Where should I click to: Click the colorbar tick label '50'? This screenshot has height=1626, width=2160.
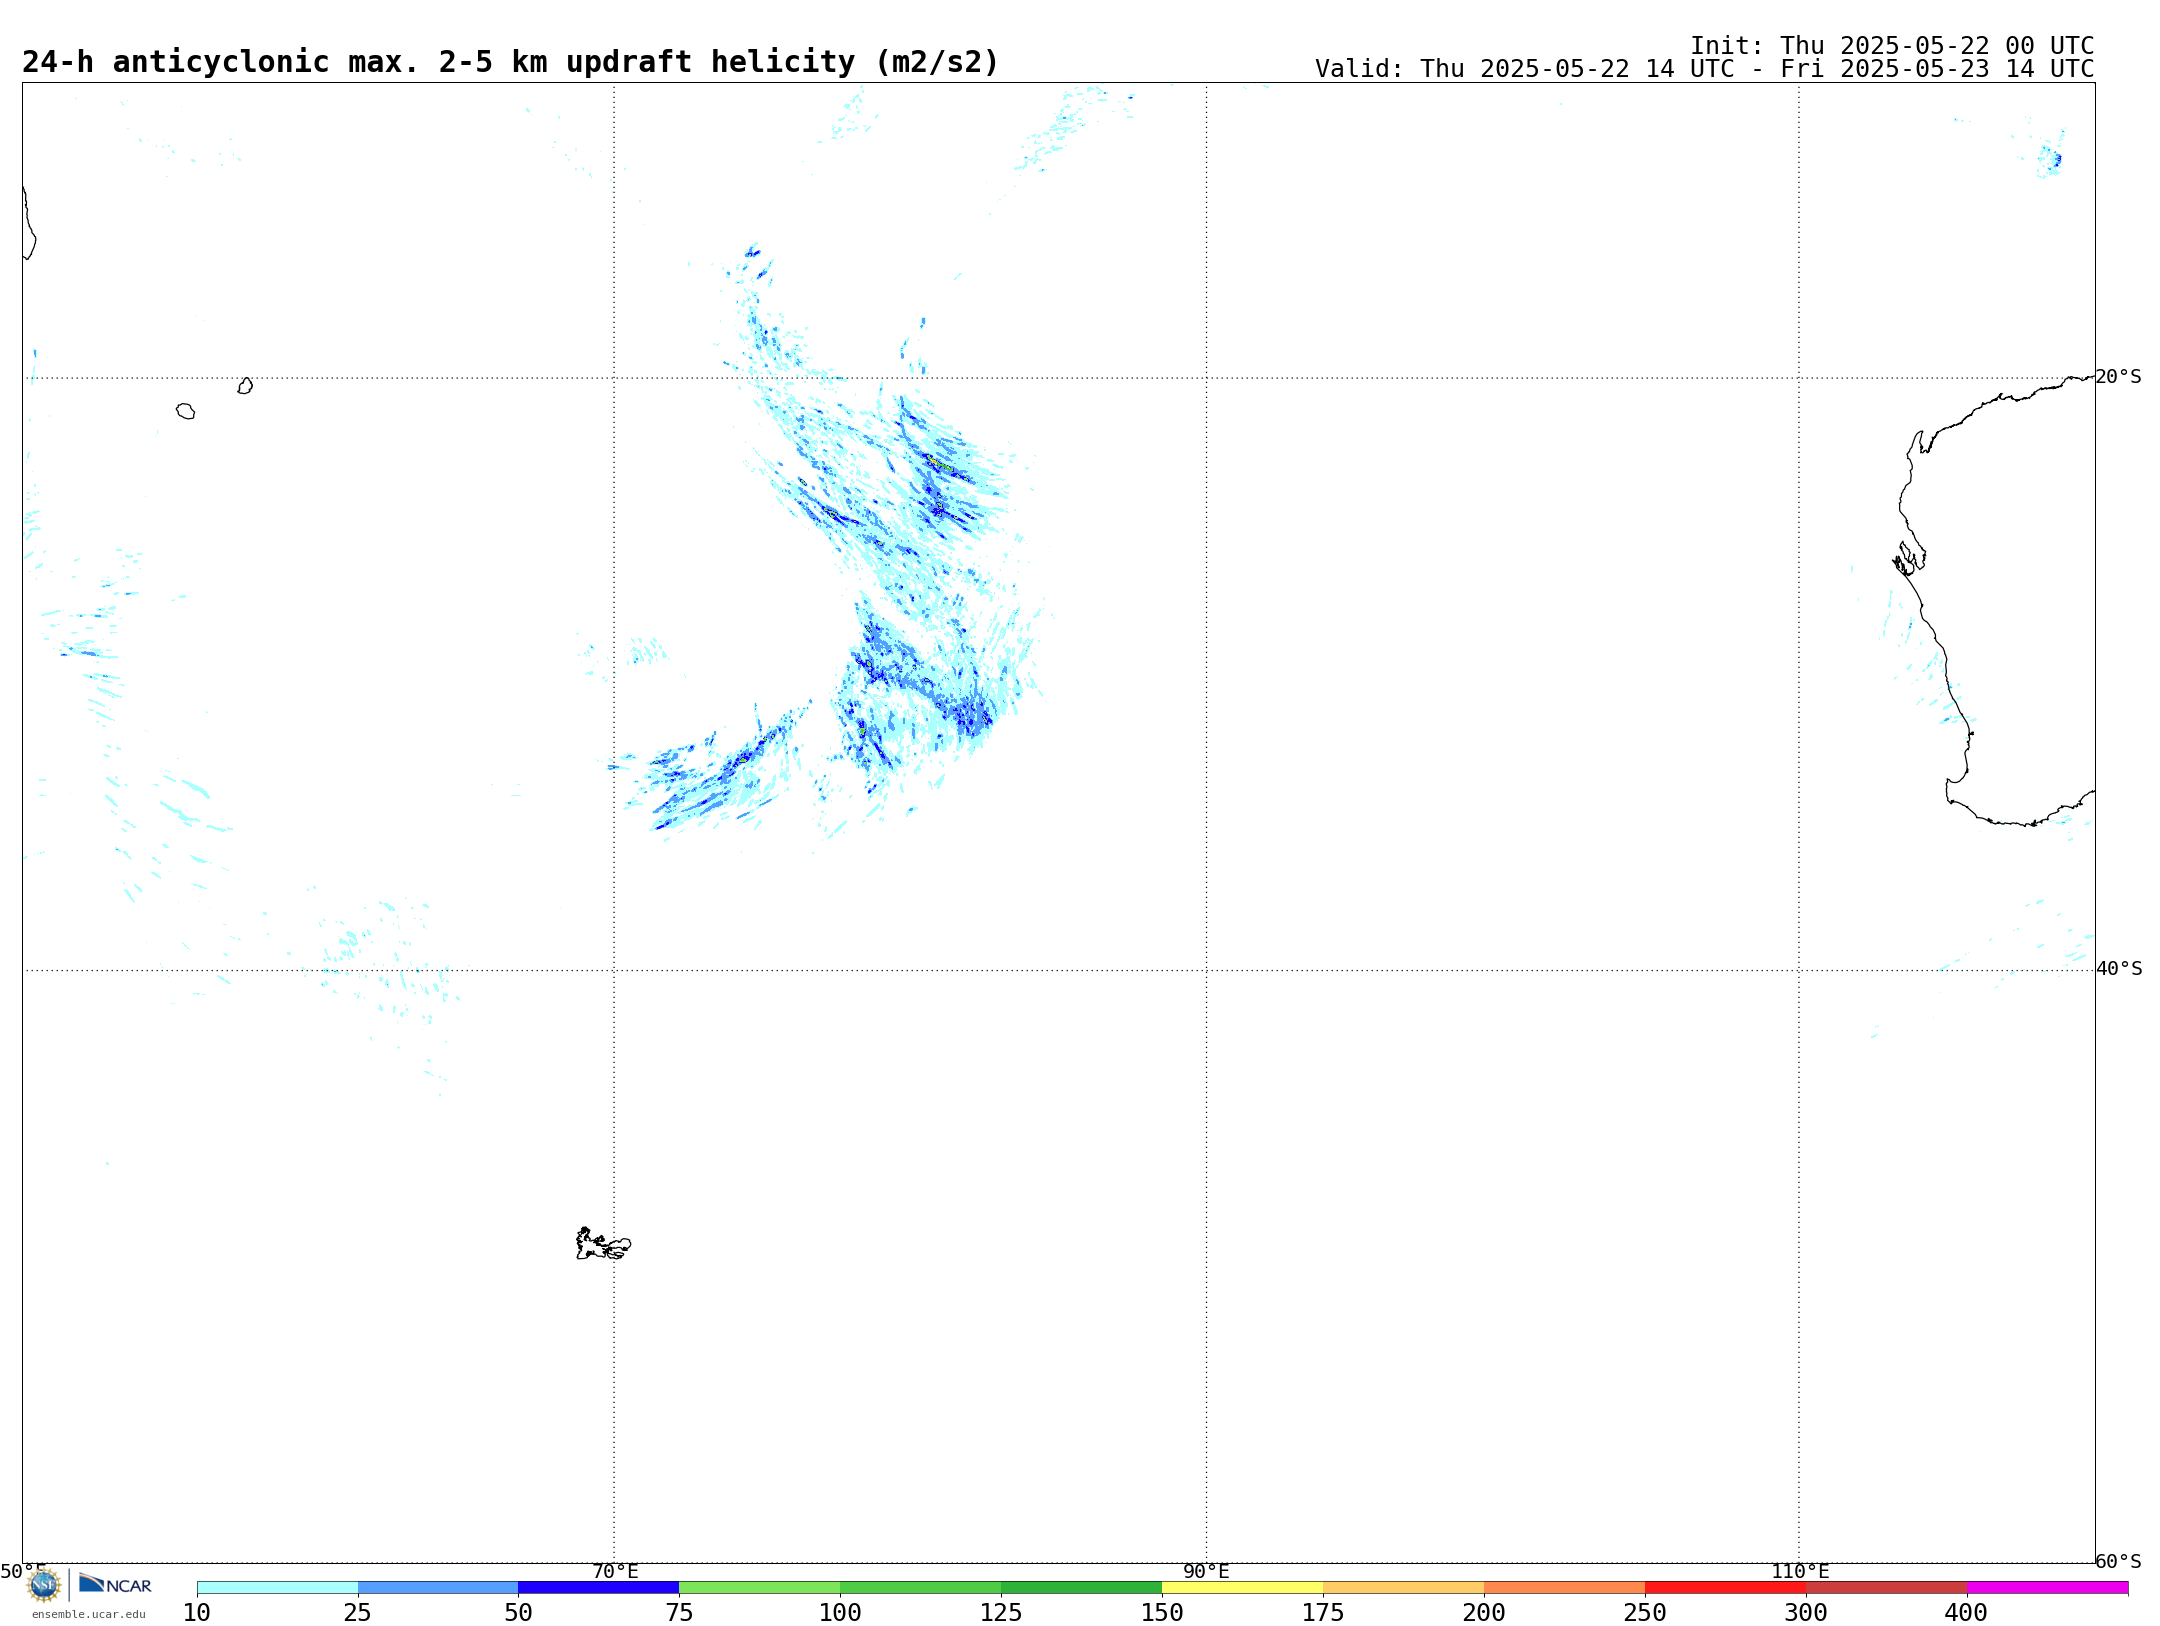(x=518, y=1613)
